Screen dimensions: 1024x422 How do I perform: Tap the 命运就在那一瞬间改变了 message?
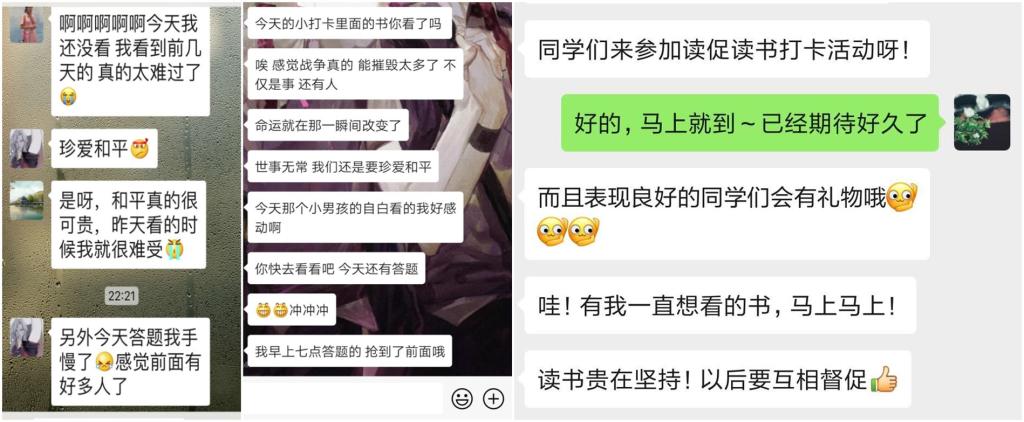coord(328,125)
